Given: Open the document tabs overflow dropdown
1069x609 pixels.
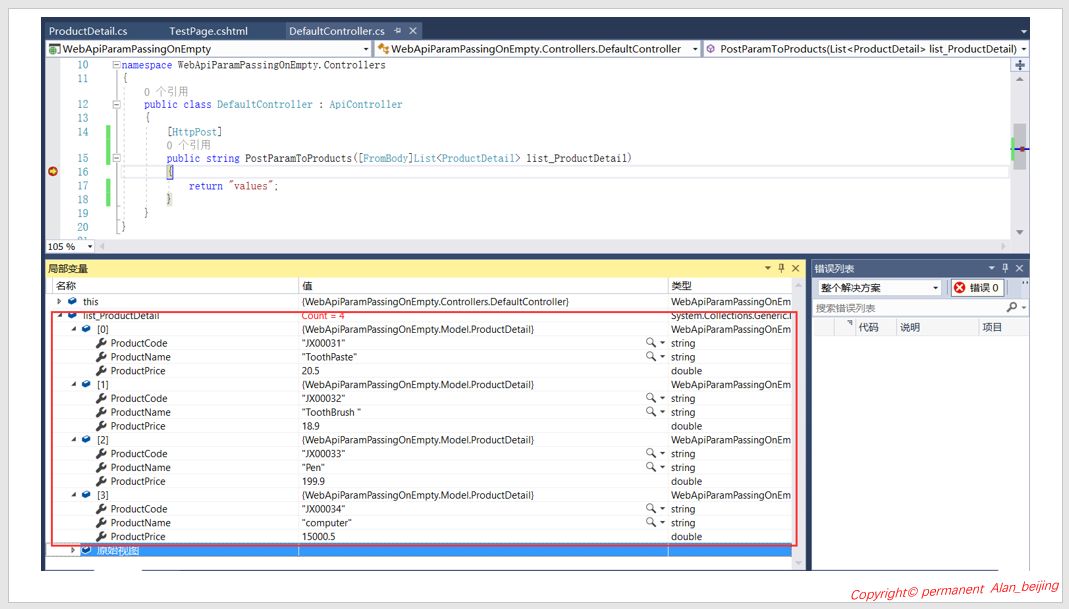Looking at the screenshot, I should pos(1023,31).
